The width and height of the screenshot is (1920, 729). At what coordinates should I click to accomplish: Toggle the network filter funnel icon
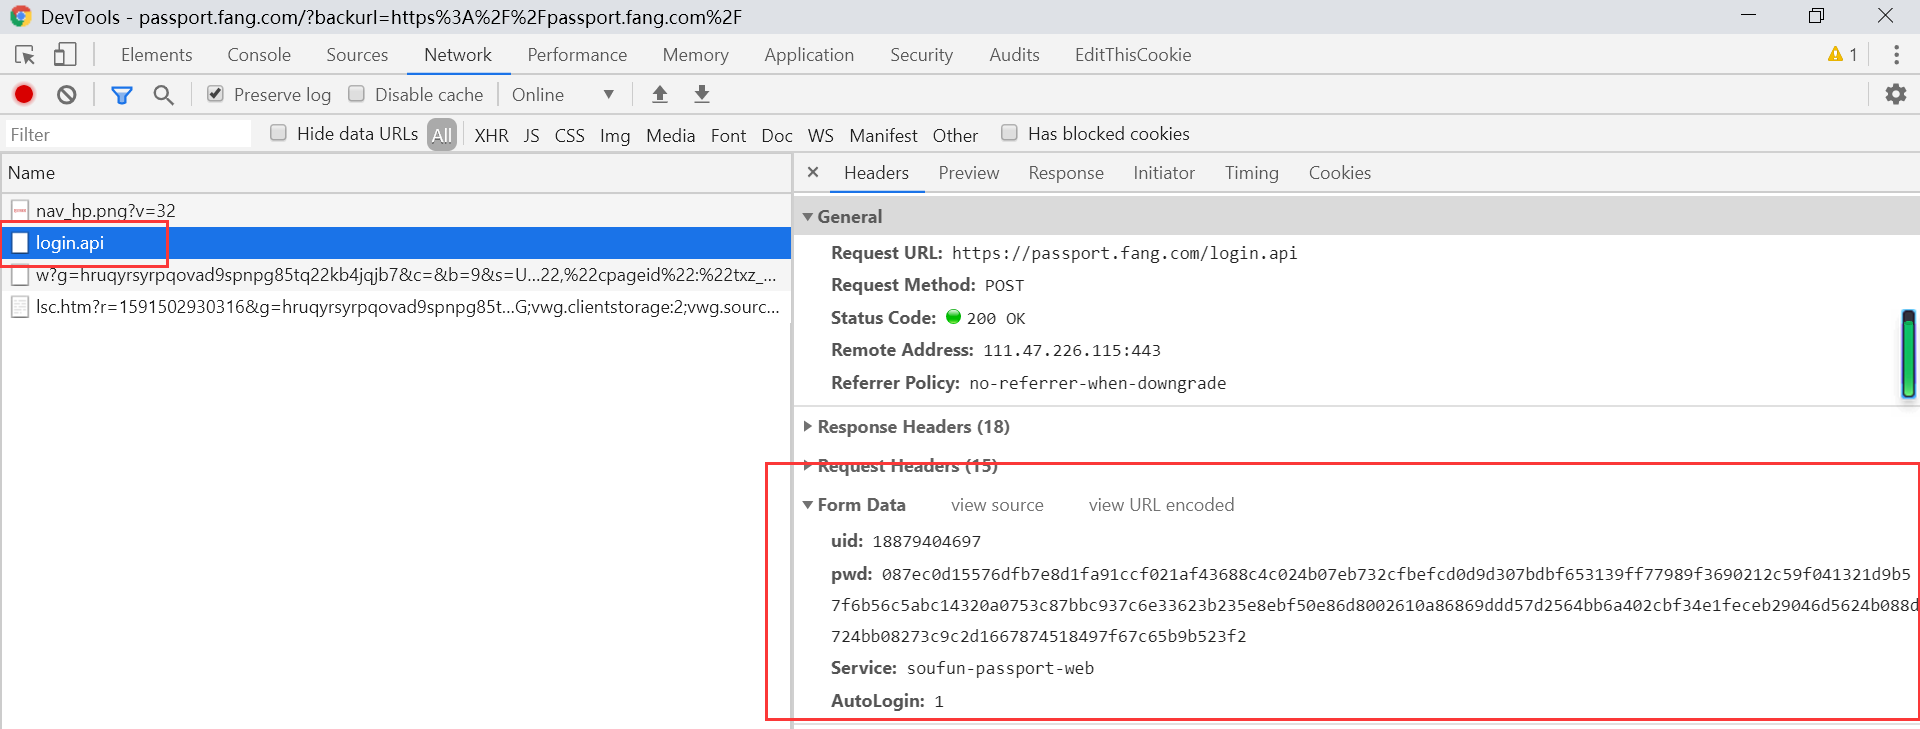tap(122, 94)
